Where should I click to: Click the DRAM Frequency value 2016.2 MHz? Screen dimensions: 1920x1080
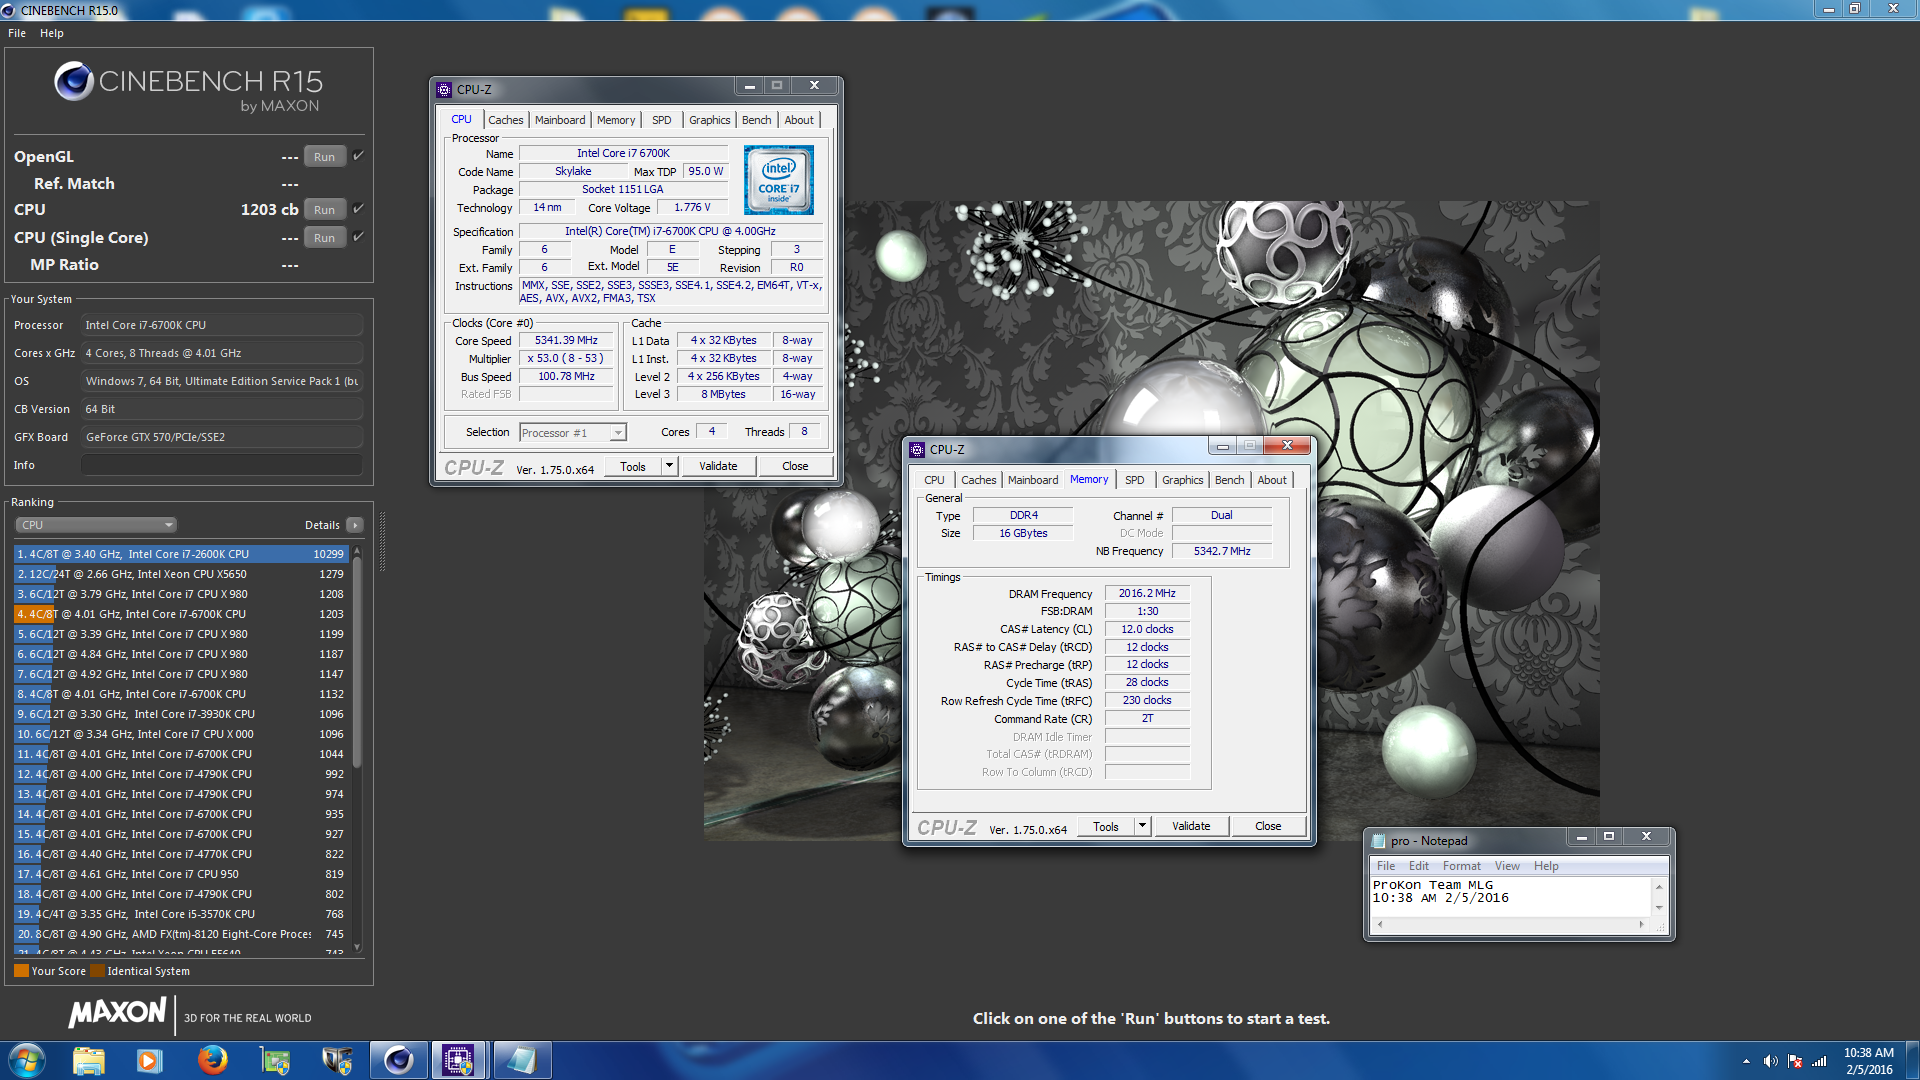(1147, 594)
